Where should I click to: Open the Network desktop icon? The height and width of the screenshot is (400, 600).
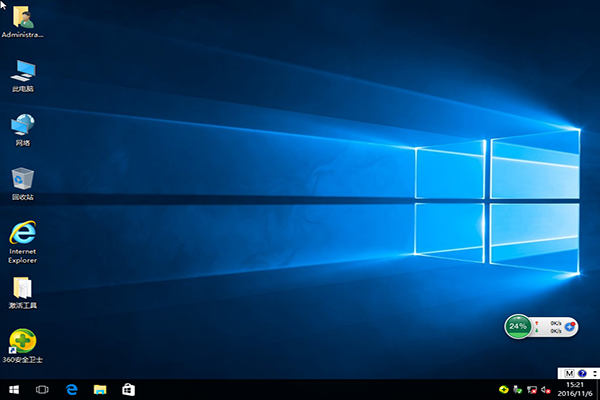[x=22, y=126]
